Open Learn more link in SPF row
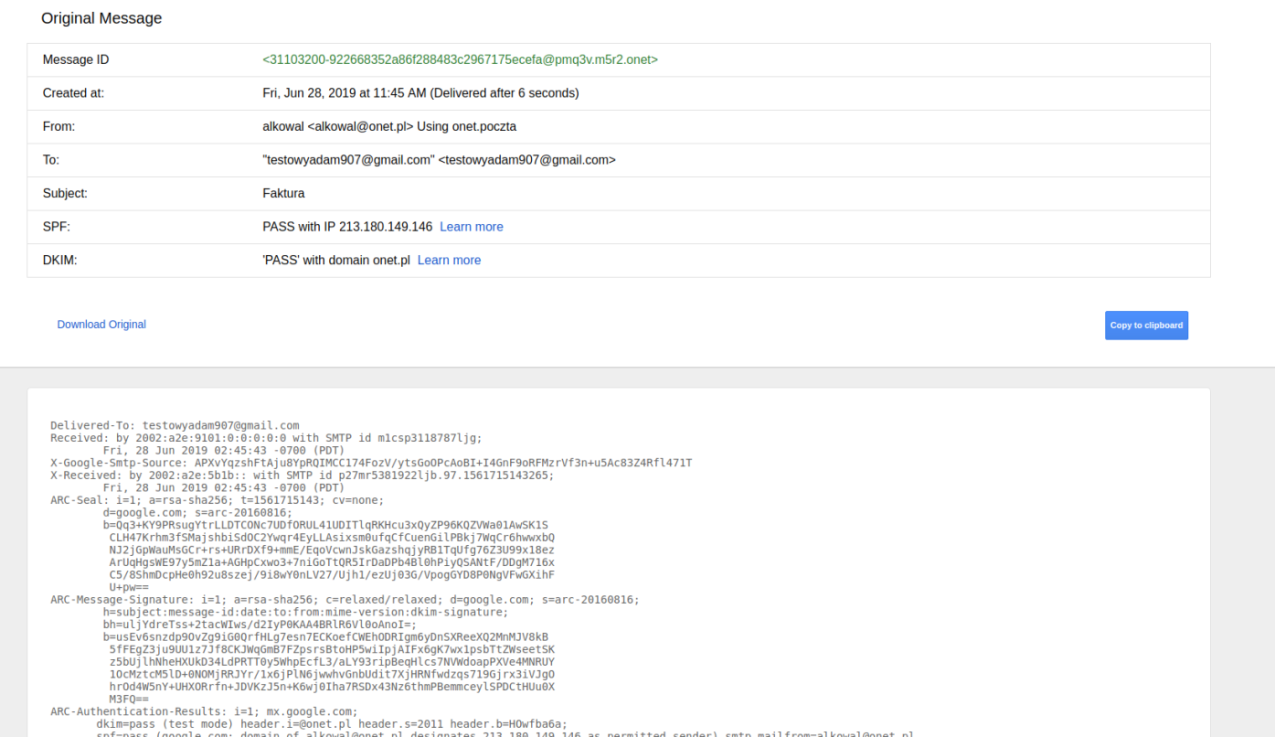The width and height of the screenshot is (1275, 737). [x=471, y=227]
